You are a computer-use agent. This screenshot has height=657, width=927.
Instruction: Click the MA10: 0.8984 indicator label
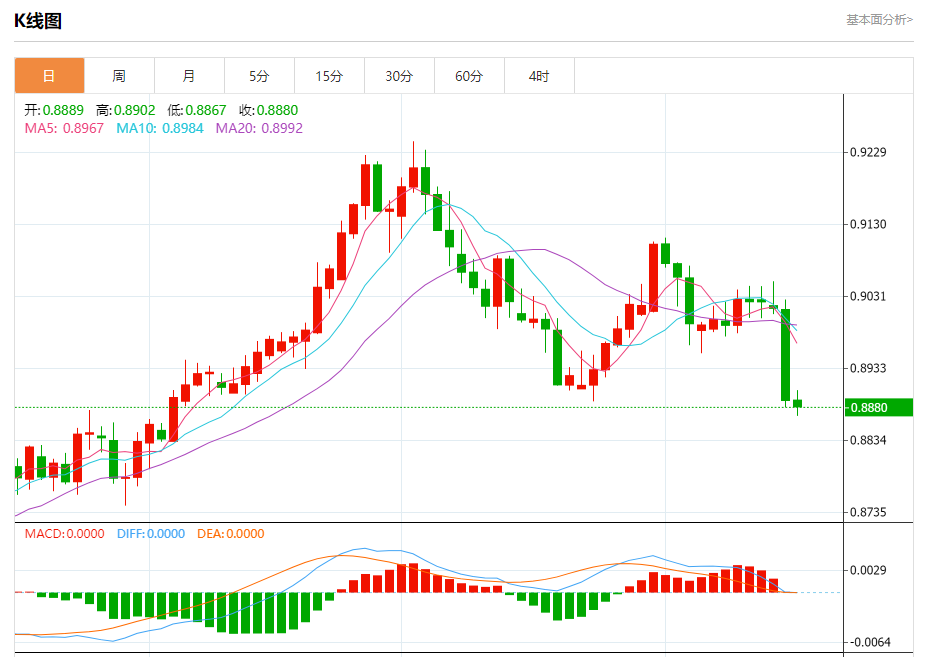coord(160,128)
